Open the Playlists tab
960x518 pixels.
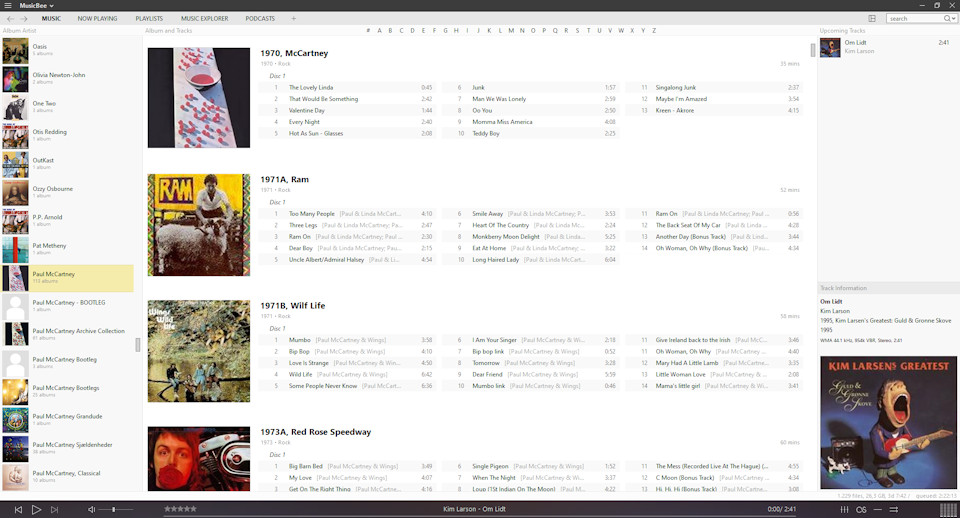[x=149, y=19]
